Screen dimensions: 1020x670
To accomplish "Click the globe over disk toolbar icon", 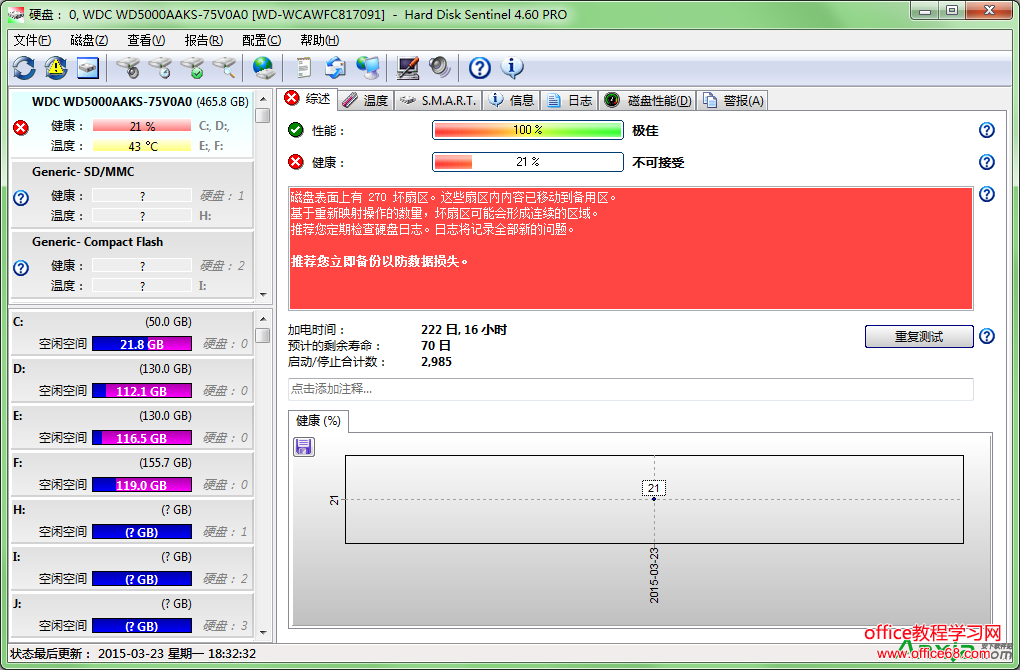I will [x=263, y=68].
